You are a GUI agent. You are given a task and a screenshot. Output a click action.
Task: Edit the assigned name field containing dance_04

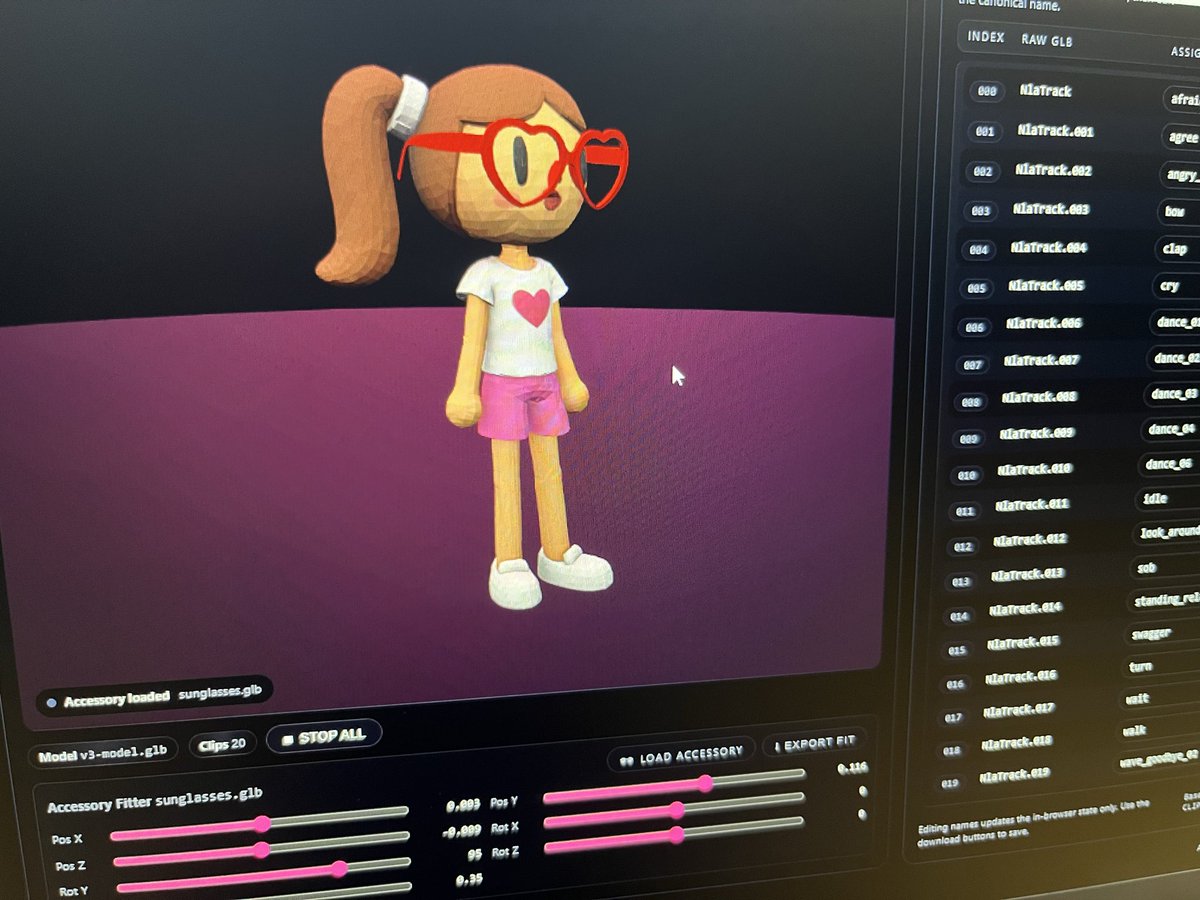pos(1171,429)
